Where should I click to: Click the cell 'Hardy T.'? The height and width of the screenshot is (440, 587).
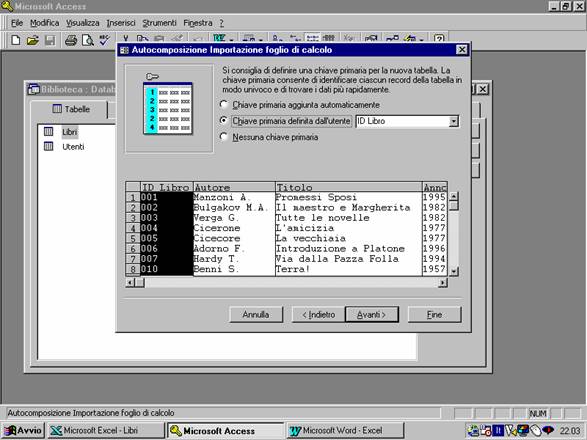pyautogui.click(x=234, y=258)
